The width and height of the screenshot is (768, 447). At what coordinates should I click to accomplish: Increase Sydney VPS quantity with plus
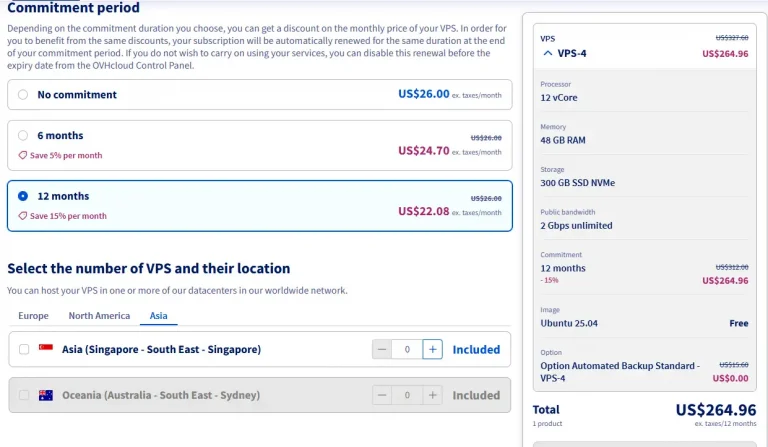tap(432, 395)
